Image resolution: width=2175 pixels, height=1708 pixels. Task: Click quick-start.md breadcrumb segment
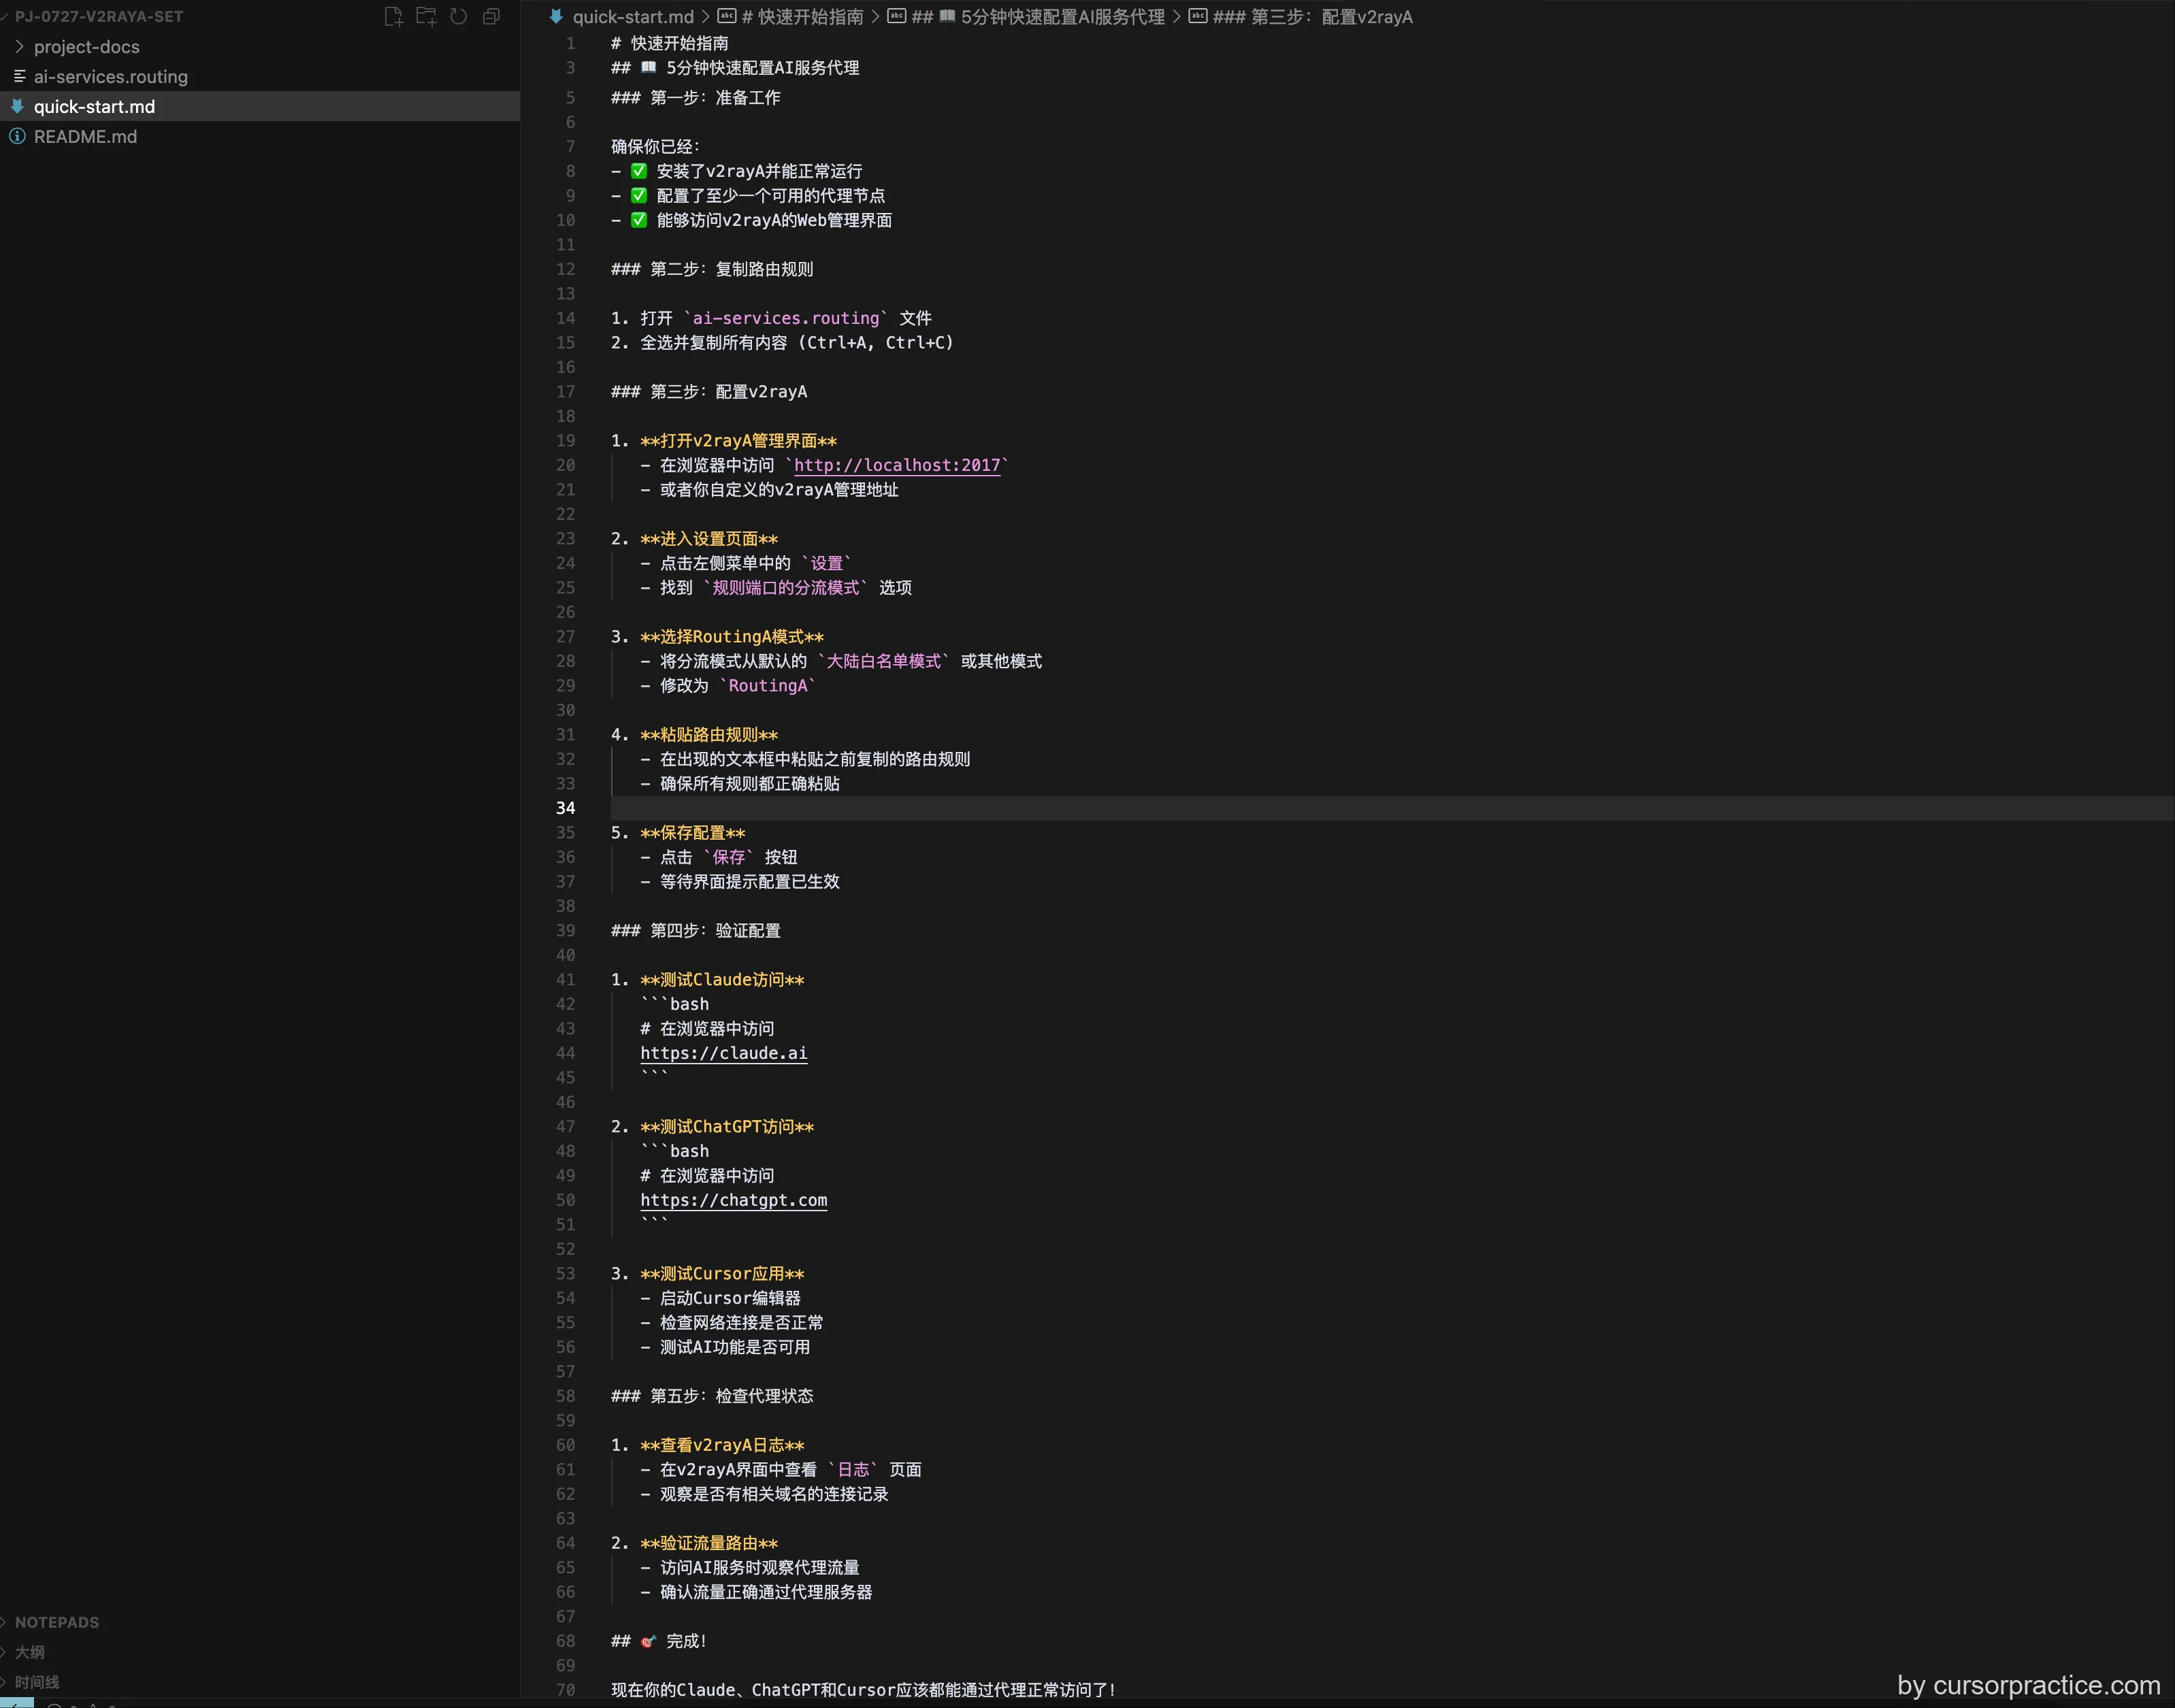click(633, 16)
